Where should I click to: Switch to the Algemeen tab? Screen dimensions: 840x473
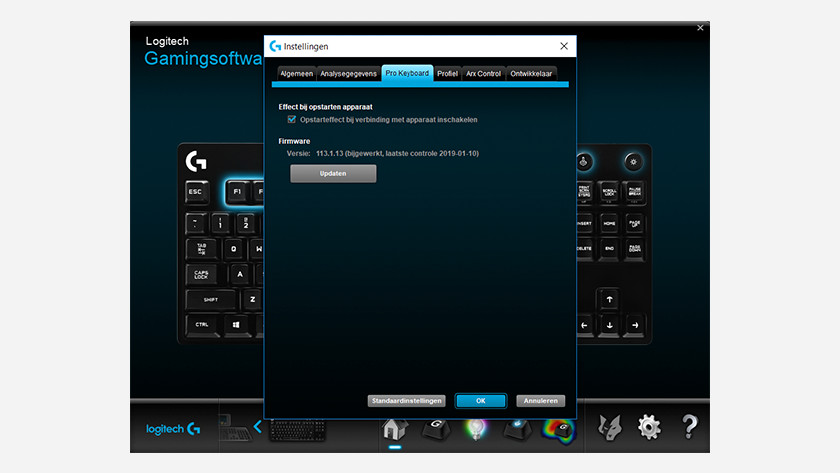(296, 74)
